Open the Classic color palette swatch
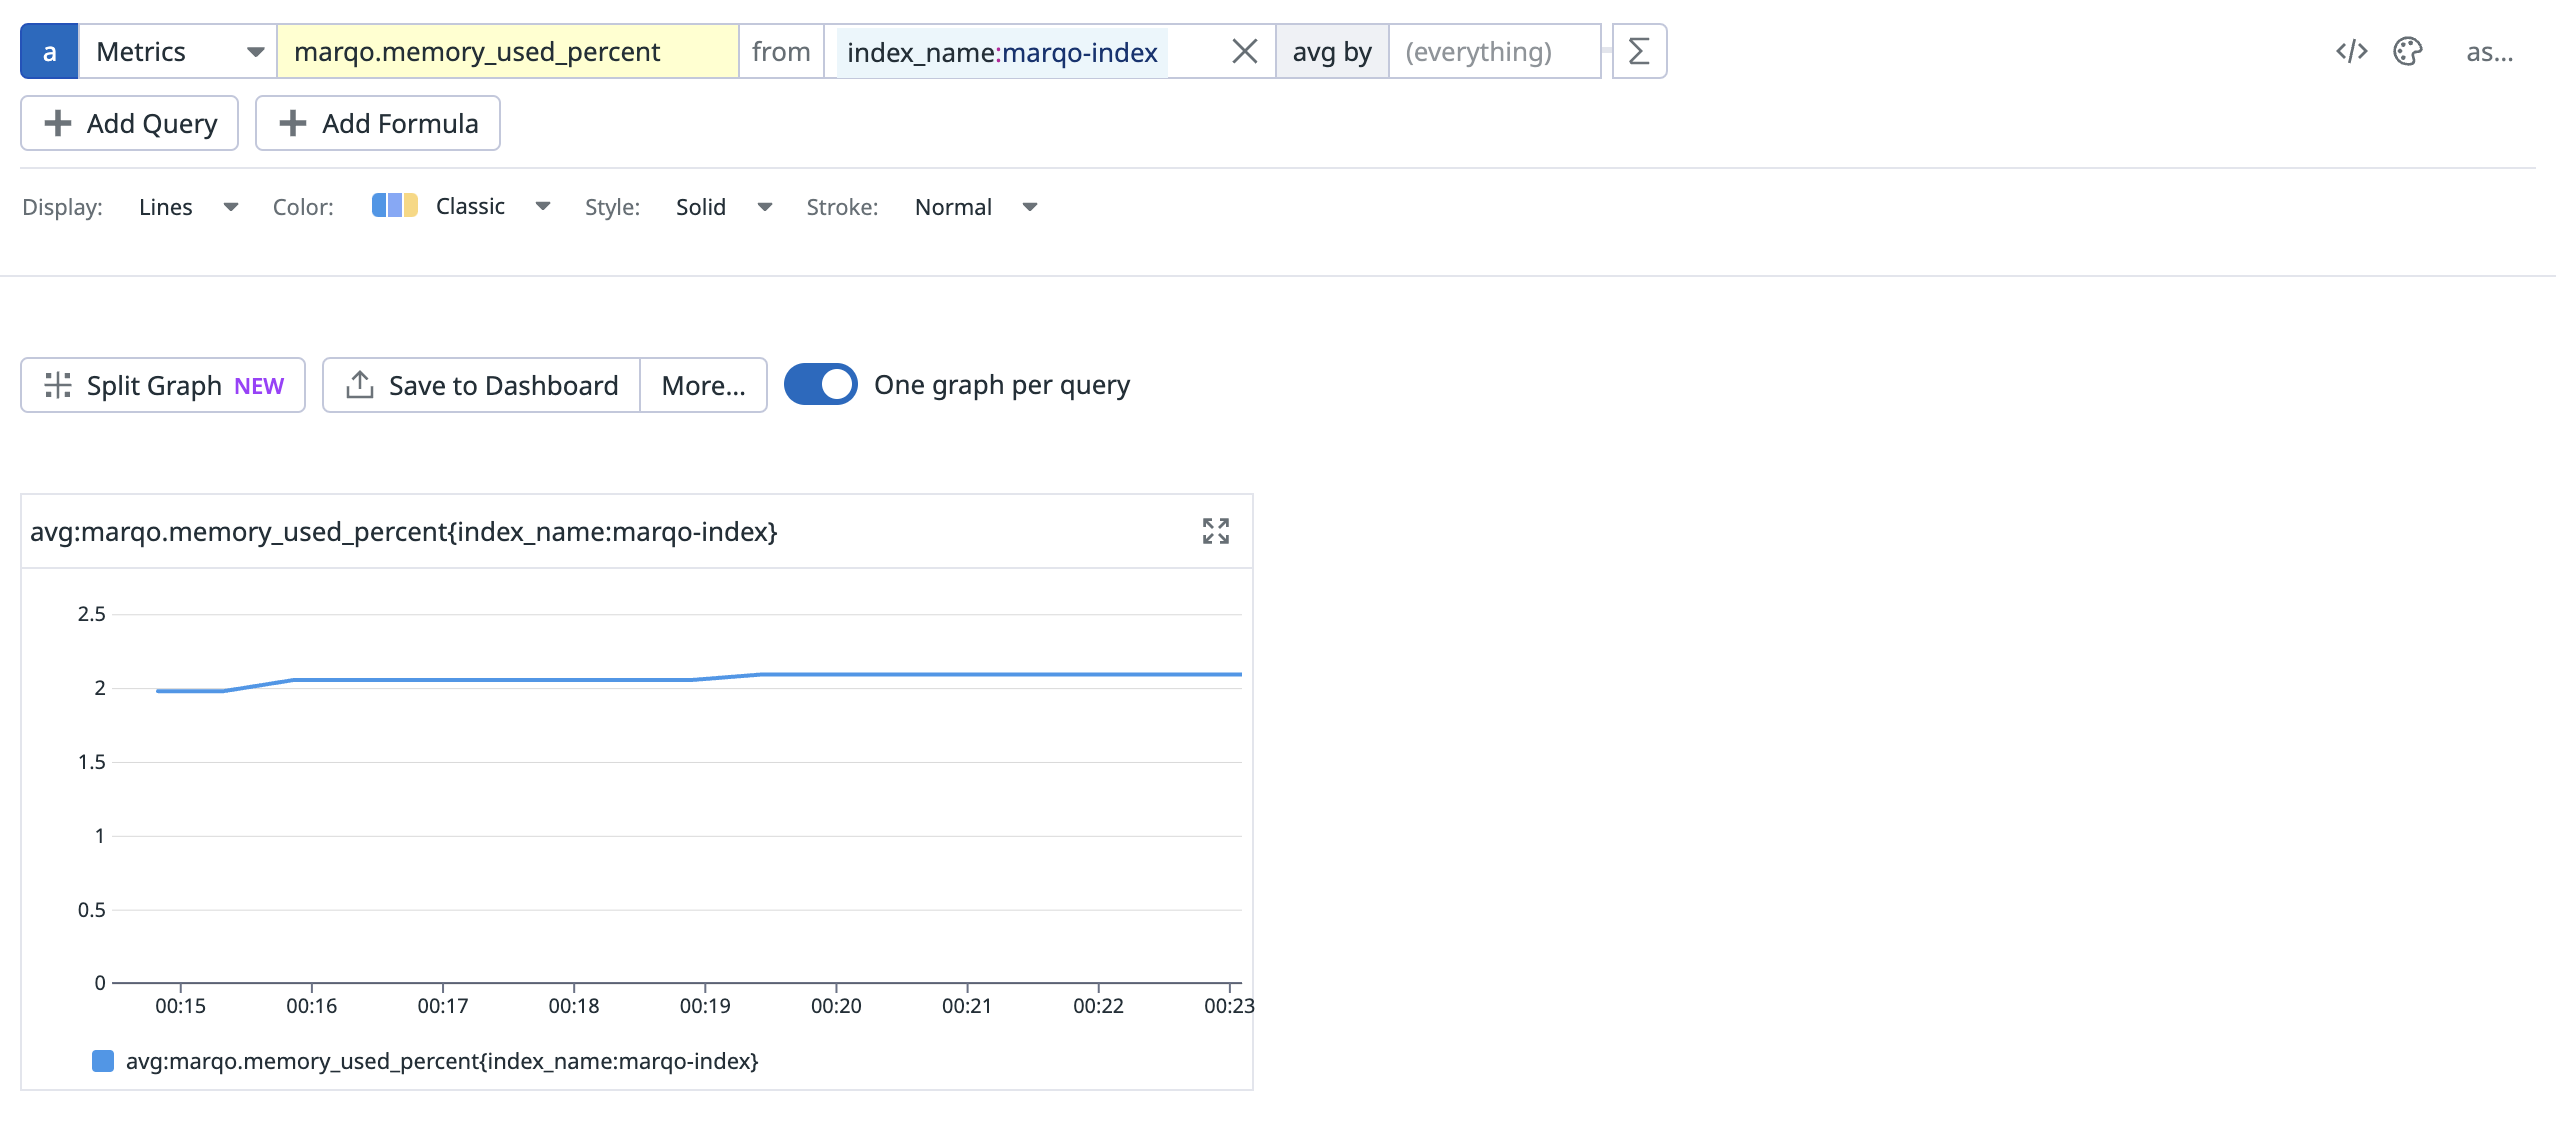The width and height of the screenshot is (2556, 1140). pos(395,206)
